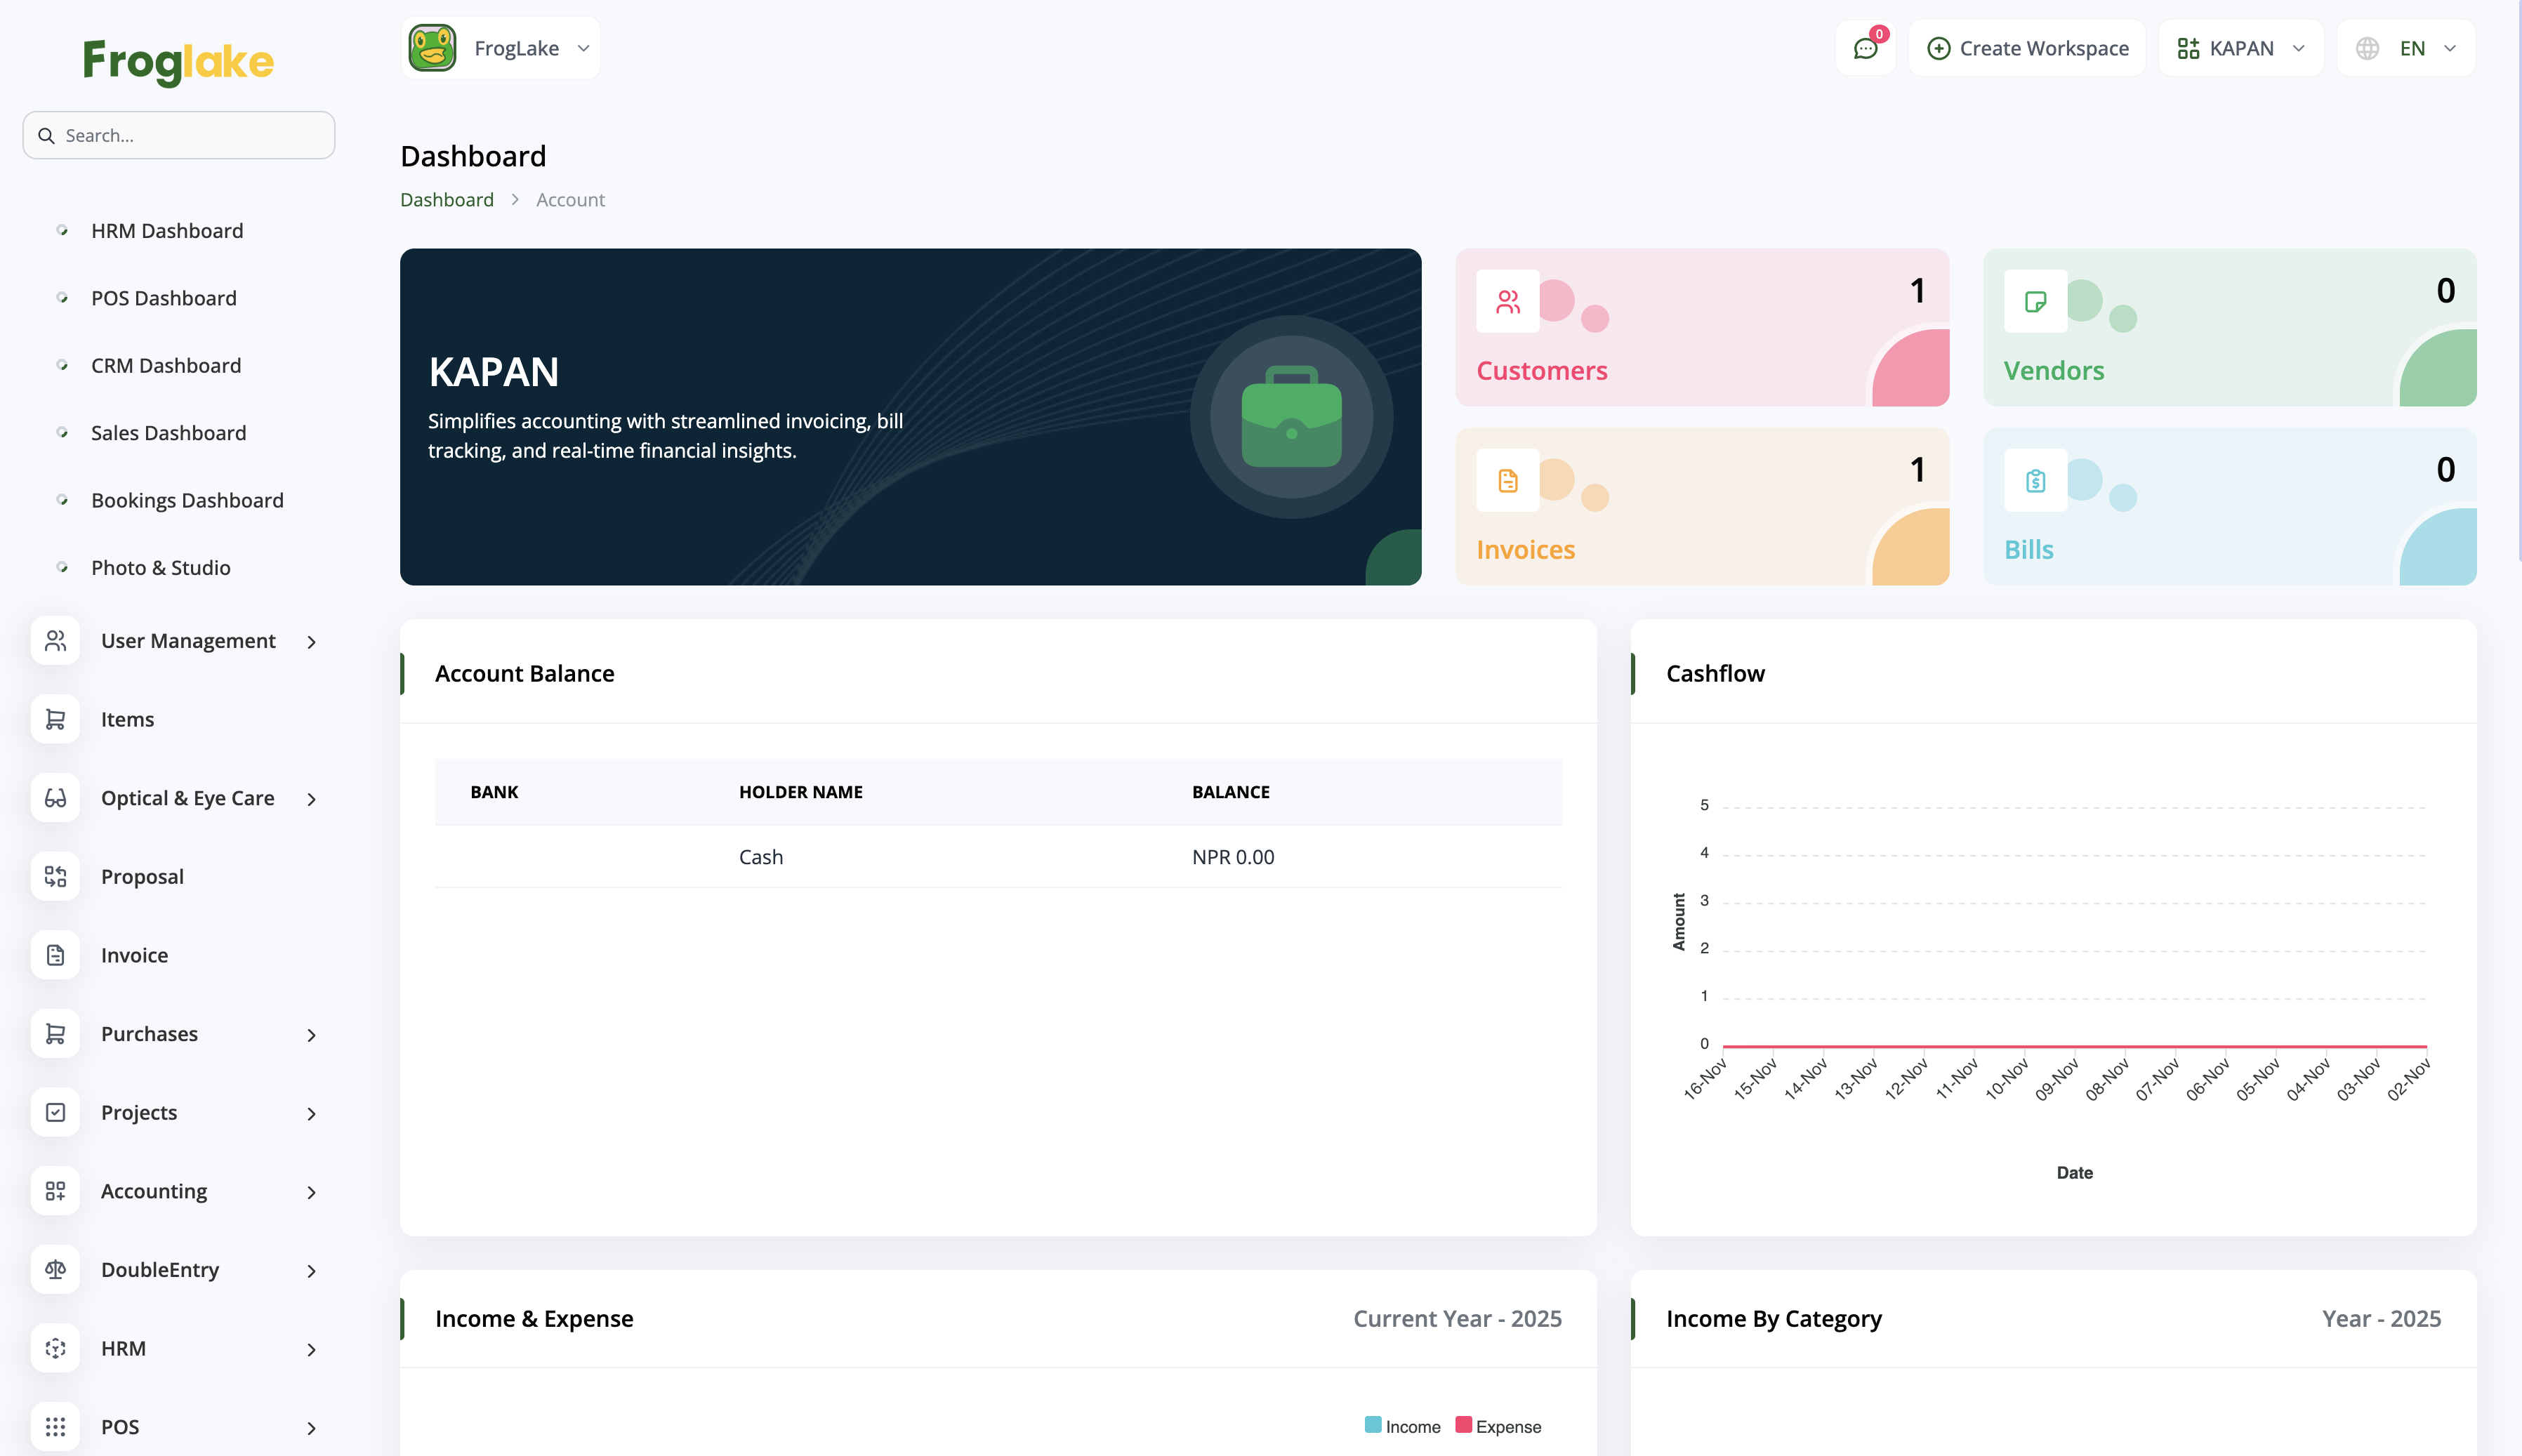Click the Vendors card note icon
Viewport: 2522px width, 1456px height.
(2035, 301)
